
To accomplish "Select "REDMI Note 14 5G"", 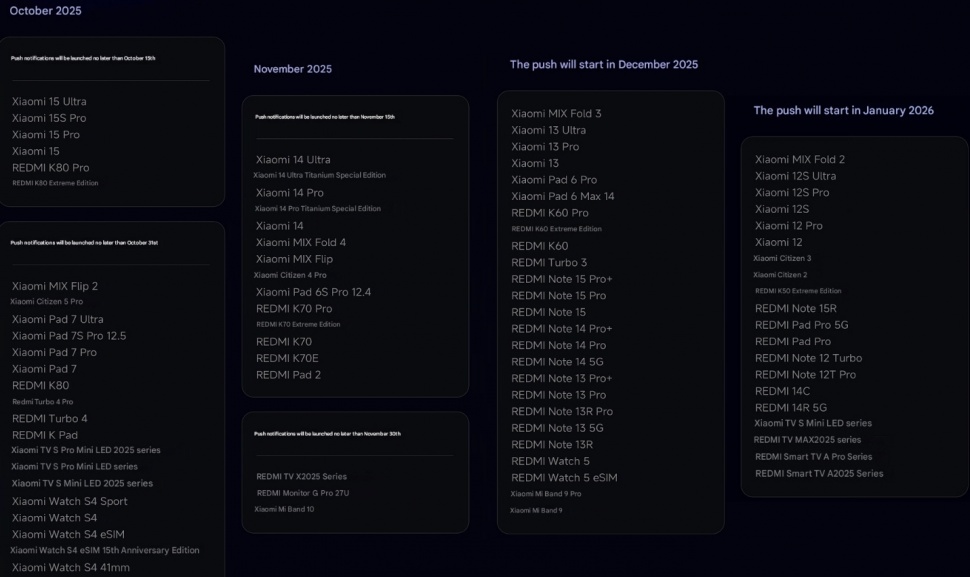I will [x=557, y=362].
